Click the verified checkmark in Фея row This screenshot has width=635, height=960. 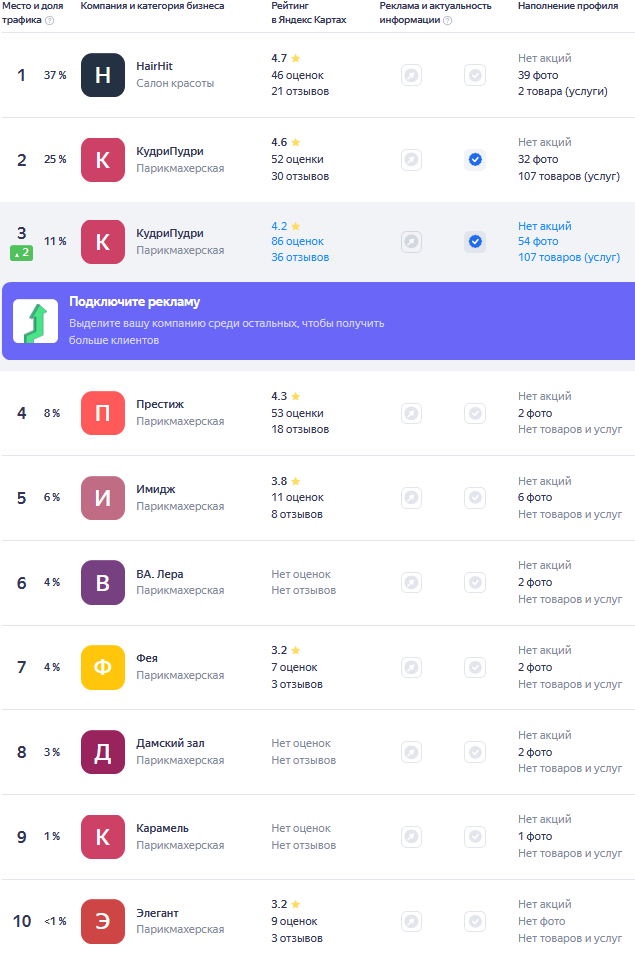(x=475, y=667)
